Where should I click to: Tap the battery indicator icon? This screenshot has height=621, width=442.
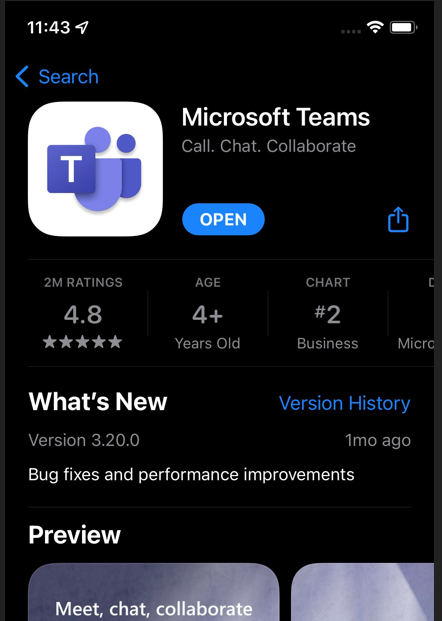coord(404,27)
